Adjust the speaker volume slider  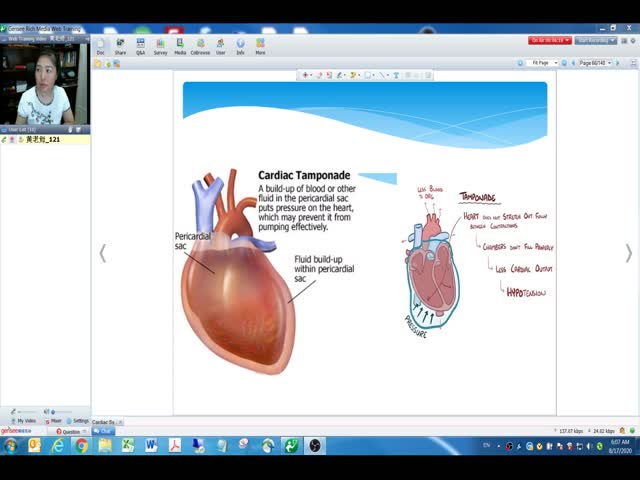61,411
